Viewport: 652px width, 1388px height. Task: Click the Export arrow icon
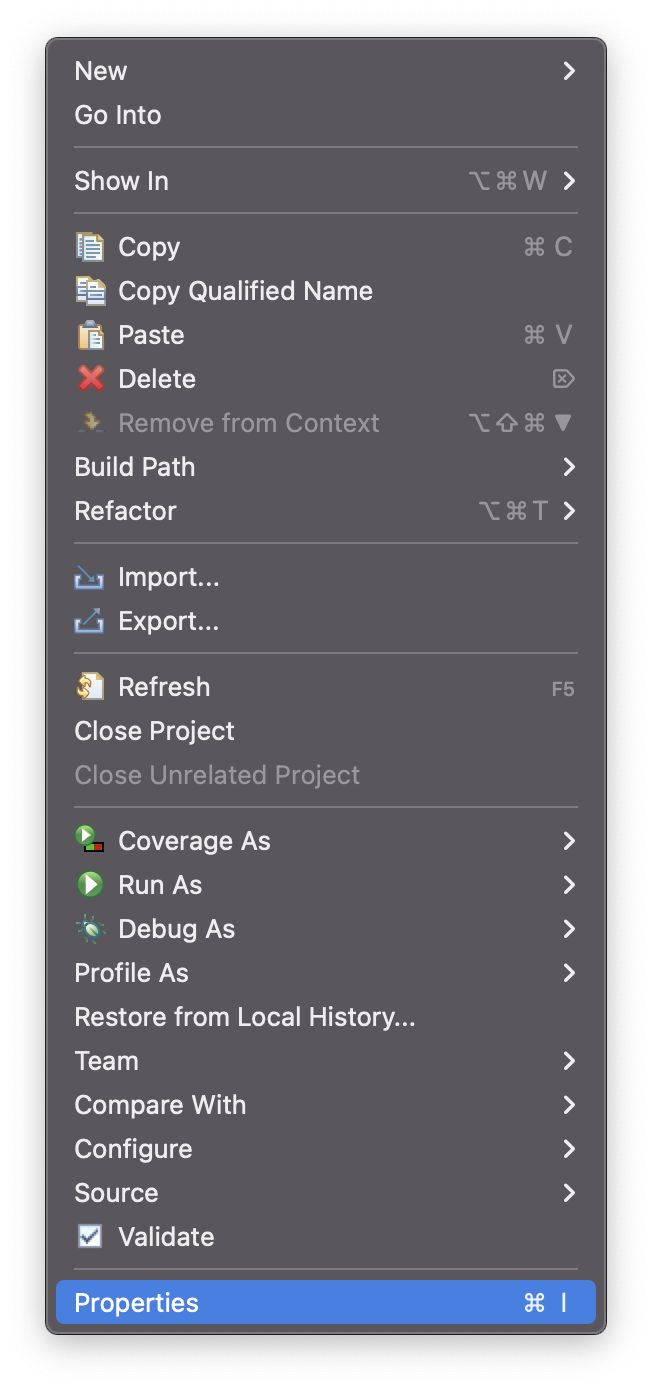[x=90, y=621]
